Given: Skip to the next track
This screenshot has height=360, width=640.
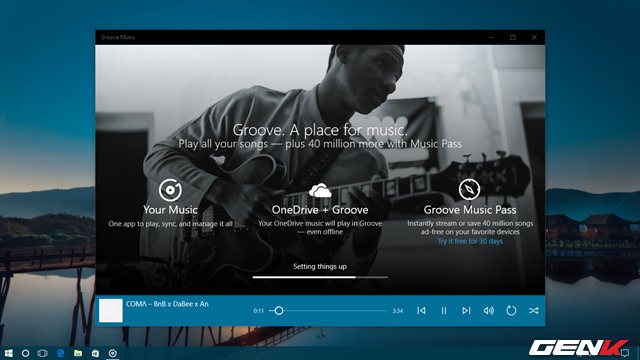Looking at the screenshot, I should tap(466, 311).
